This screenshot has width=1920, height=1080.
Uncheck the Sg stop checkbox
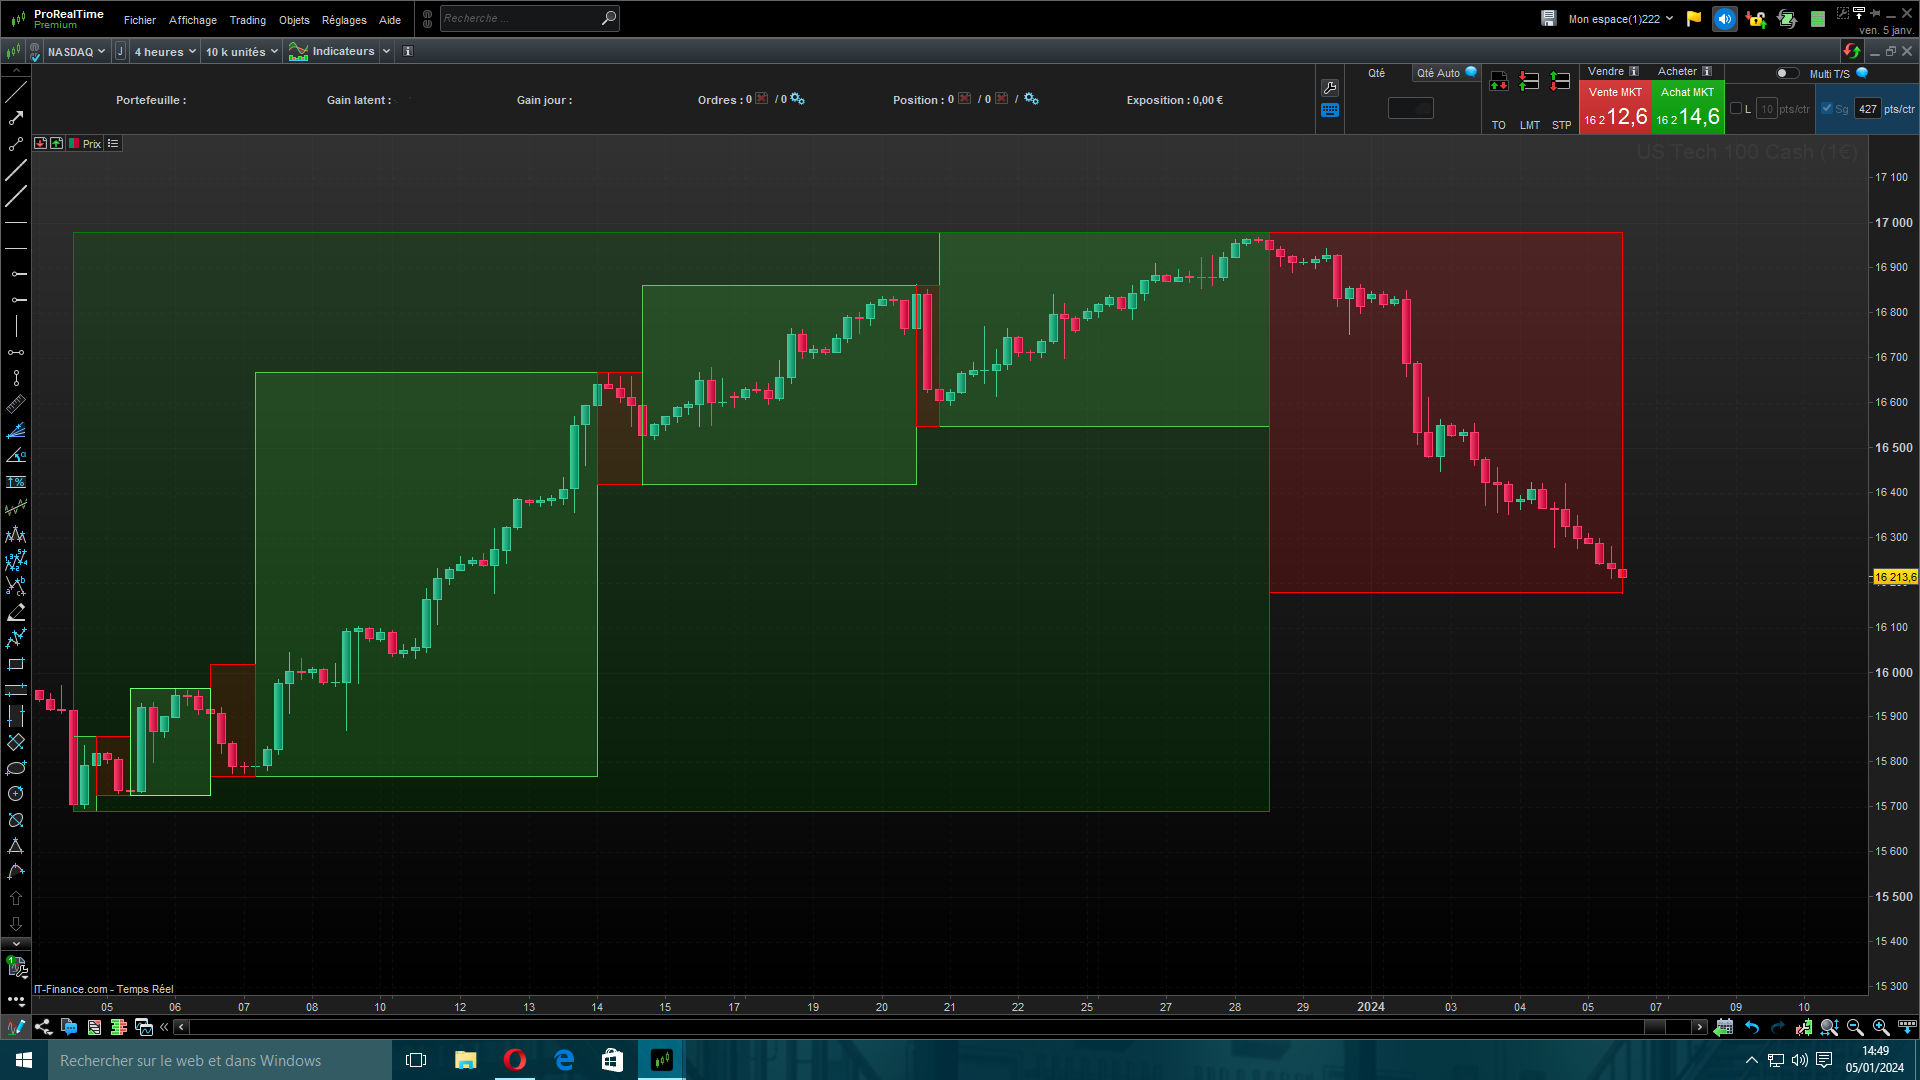(x=1827, y=109)
